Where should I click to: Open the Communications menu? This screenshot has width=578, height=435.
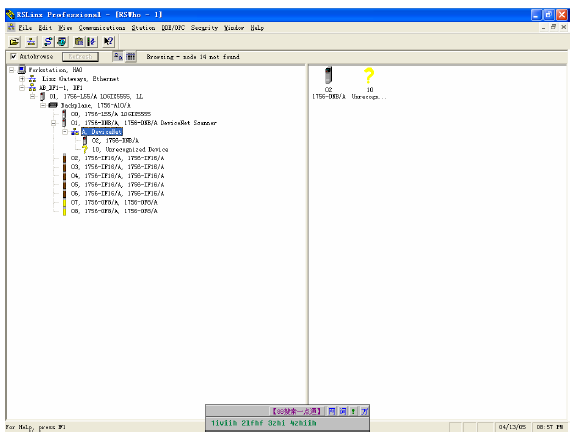click(102, 28)
